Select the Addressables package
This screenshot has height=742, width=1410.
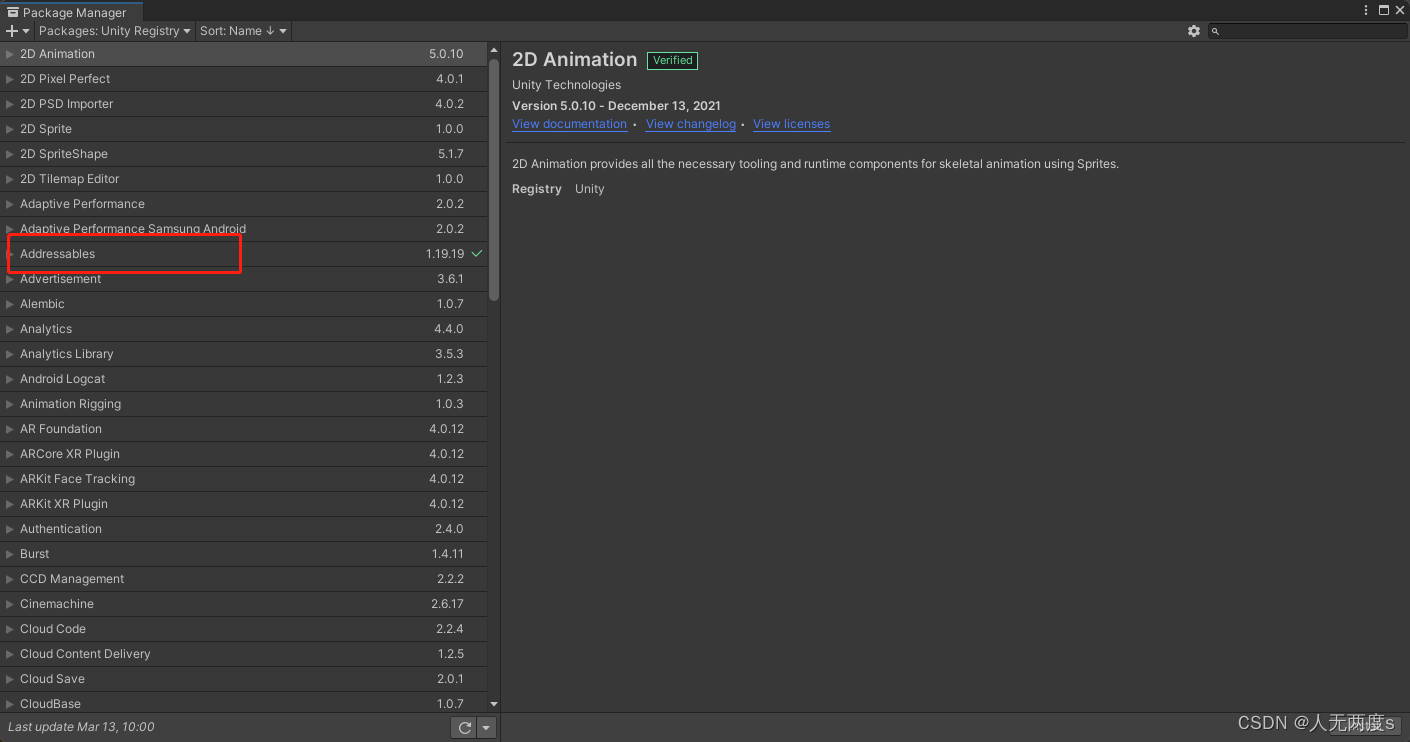pos(244,254)
